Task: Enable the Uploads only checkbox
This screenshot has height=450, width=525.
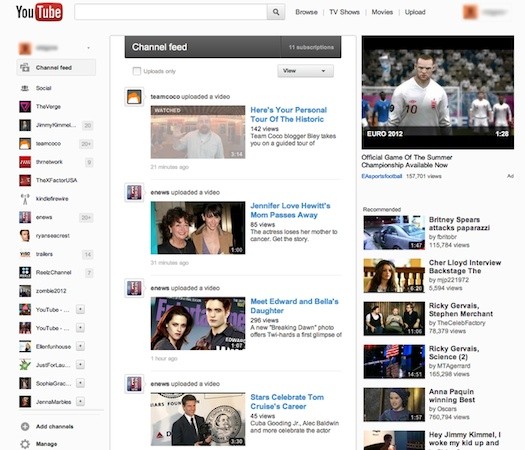Action: click(137, 71)
